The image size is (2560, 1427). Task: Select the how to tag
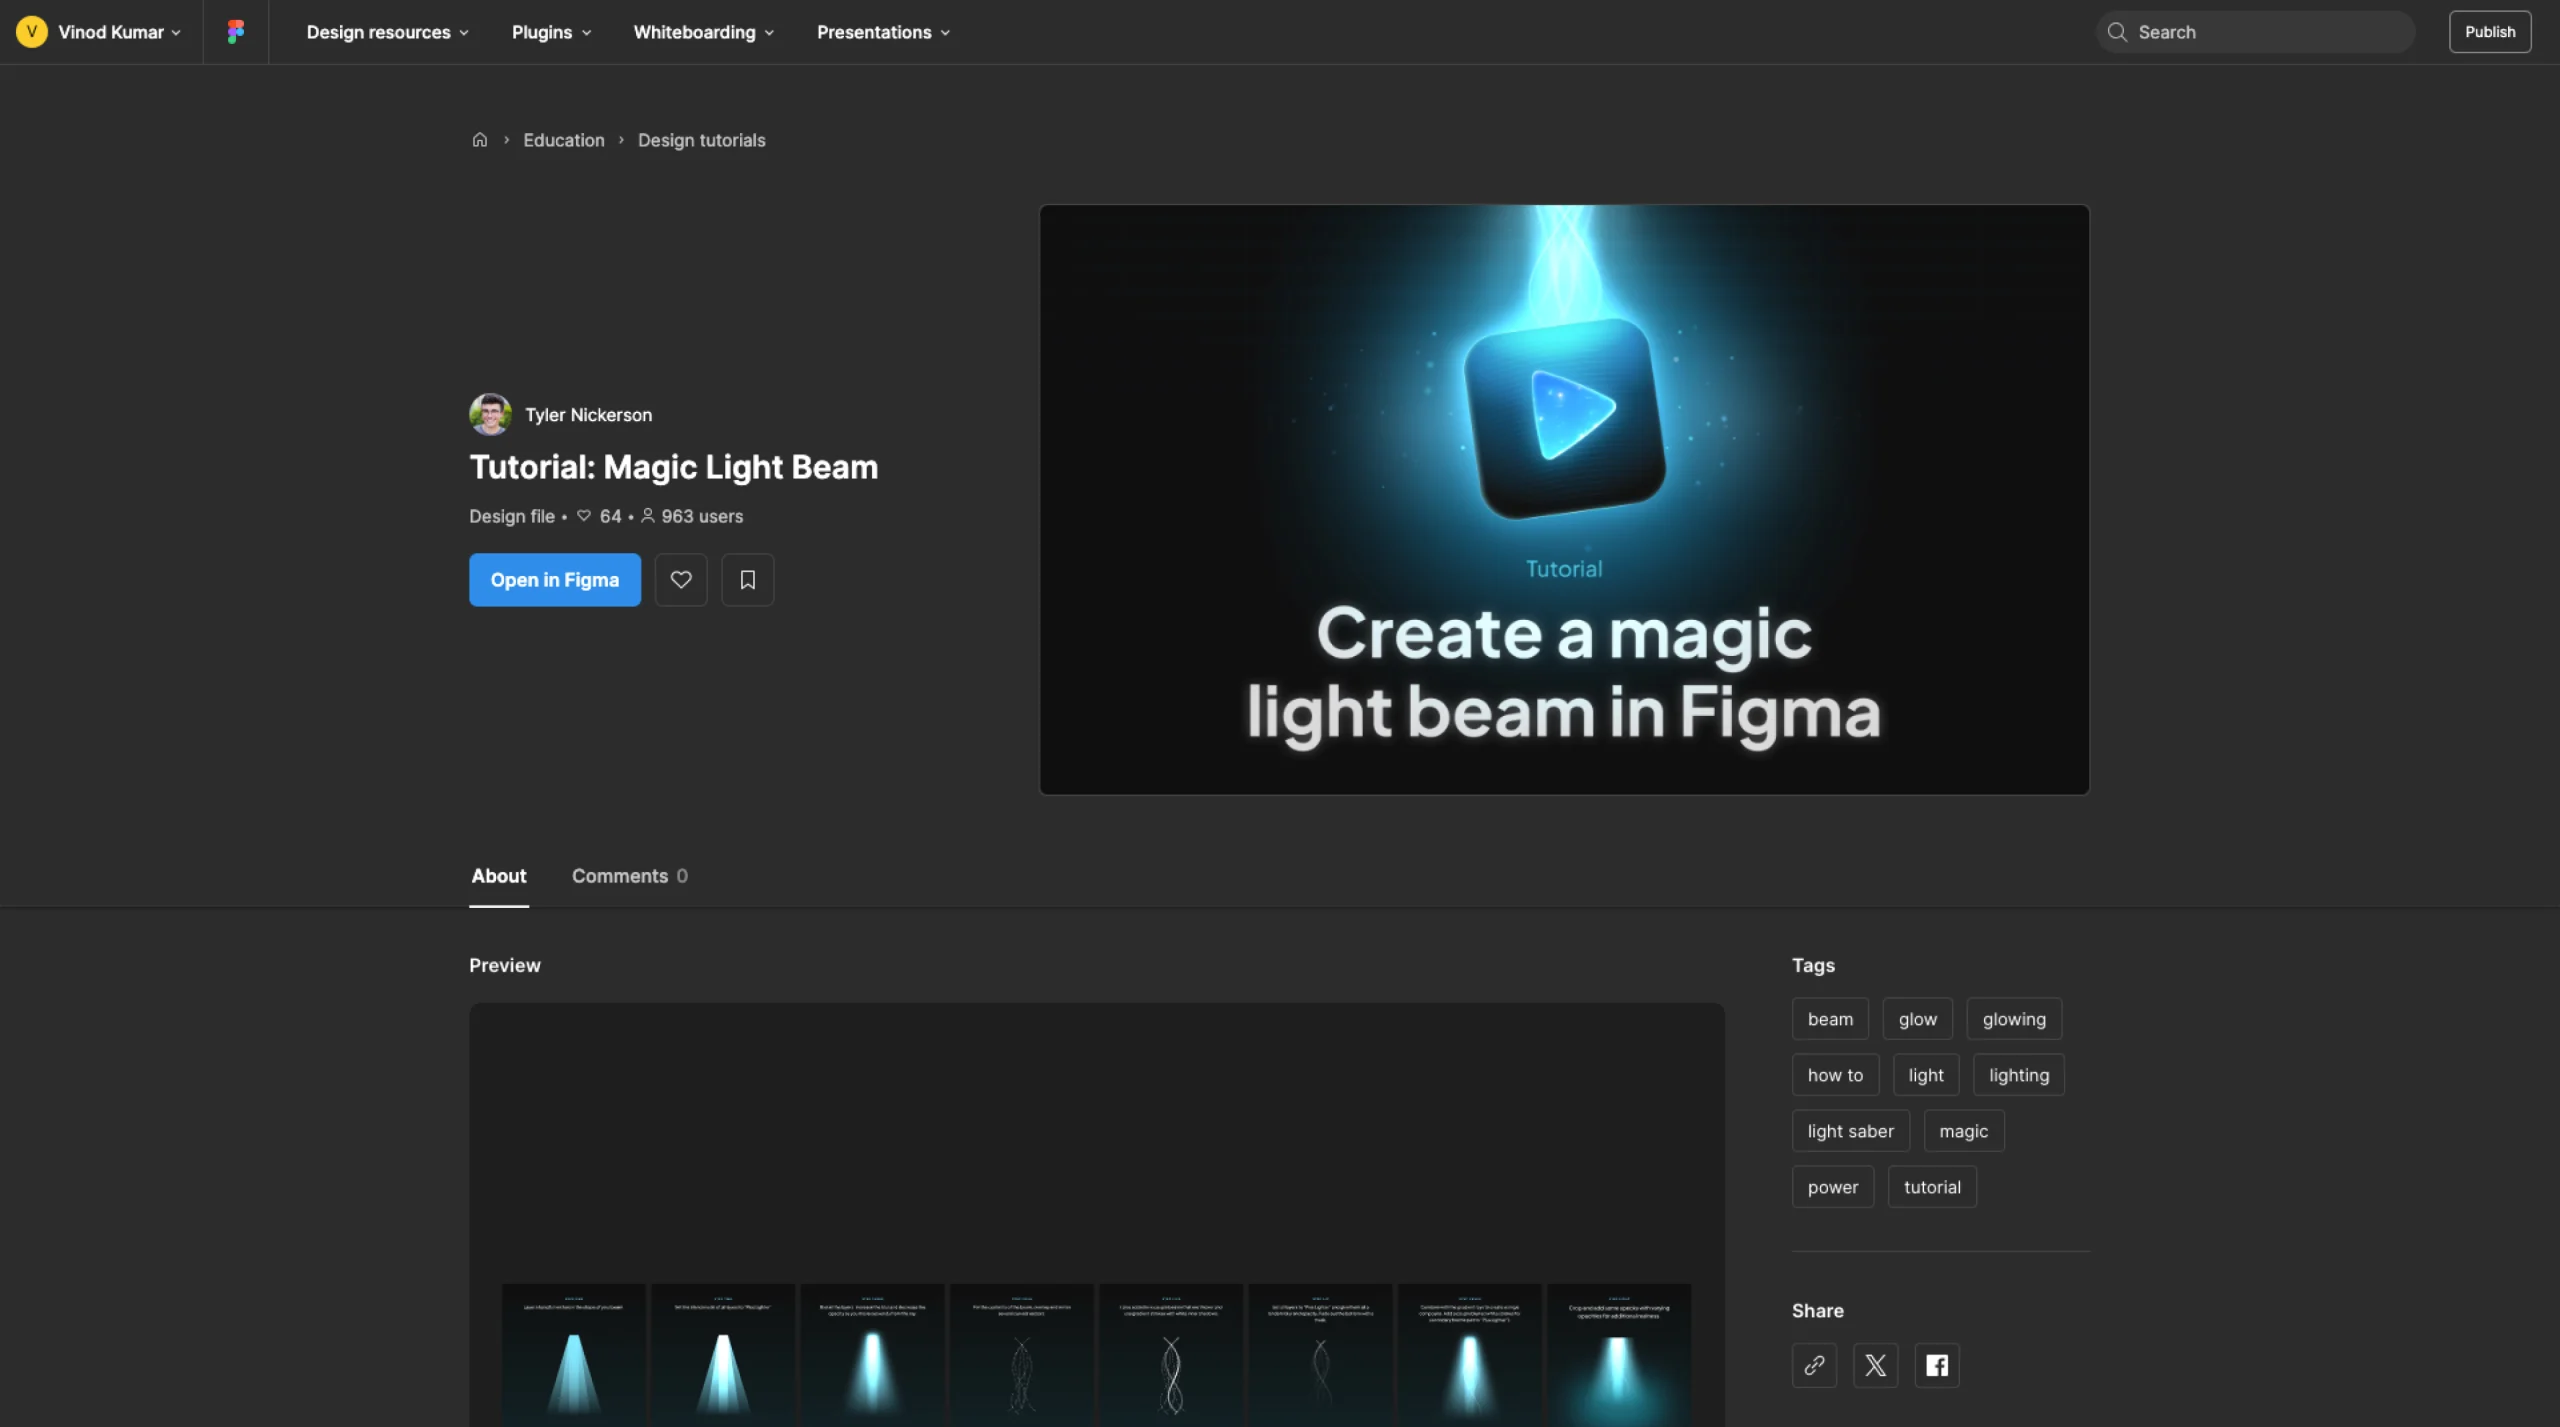click(x=1835, y=1075)
